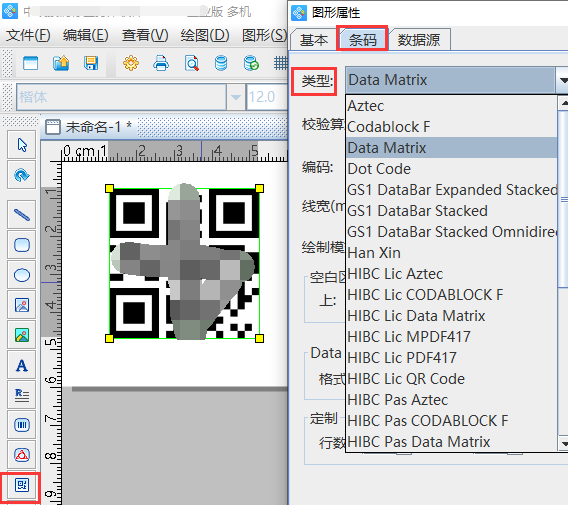568x505 pixels.
Task: Select the arrow pointer tool
Action: pos(22,145)
